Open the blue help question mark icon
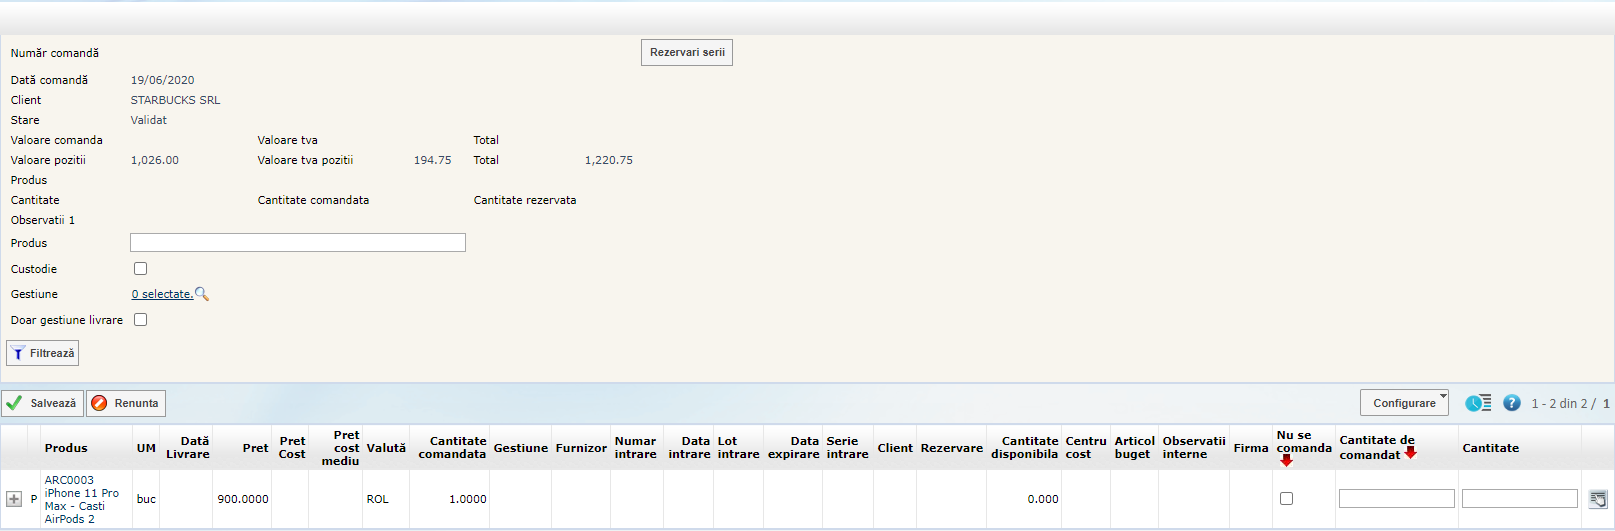The height and width of the screenshot is (531, 1615). point(1511,403)
